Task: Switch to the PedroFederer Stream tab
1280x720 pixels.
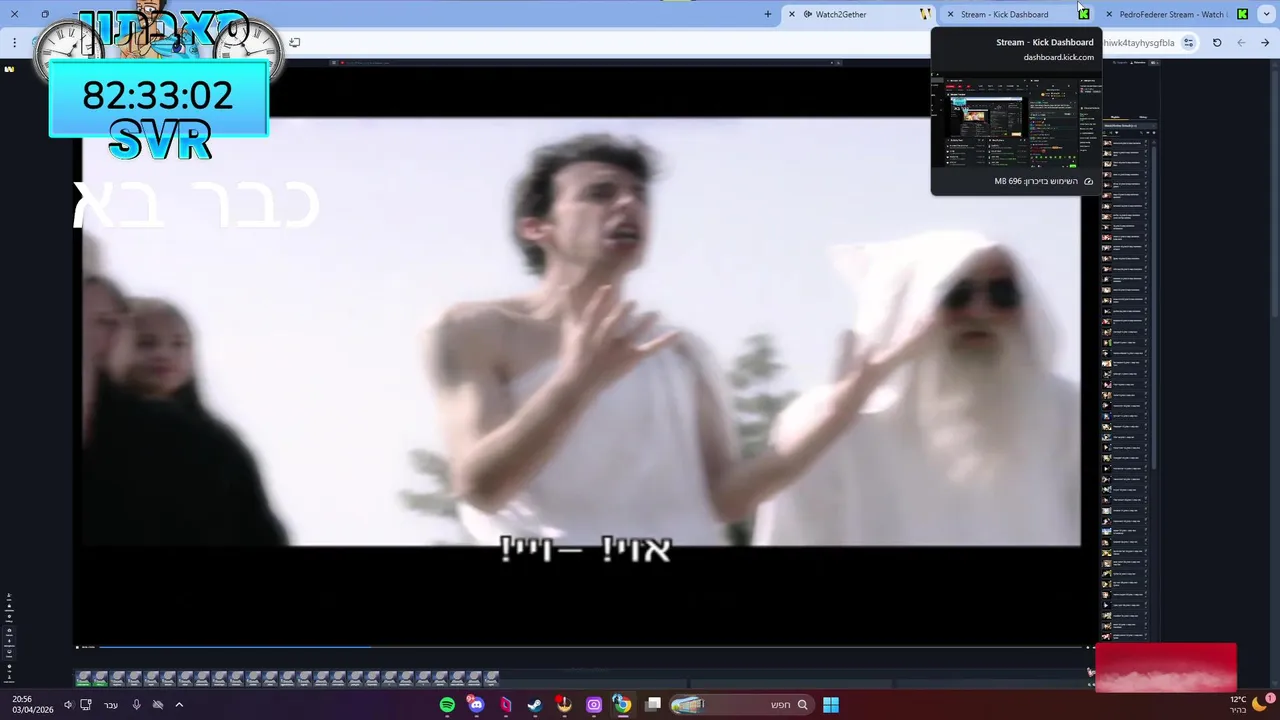Action: [x=1175, y=14]
